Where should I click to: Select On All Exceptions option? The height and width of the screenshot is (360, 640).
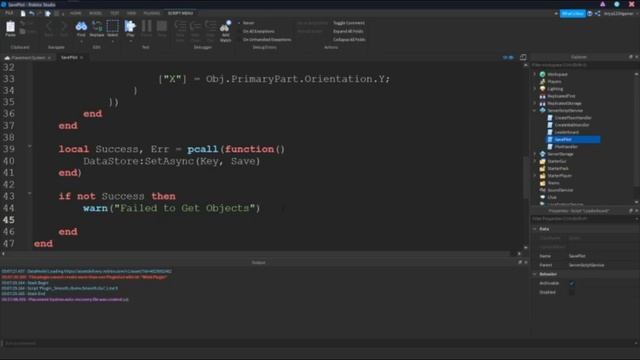(258, 31)
